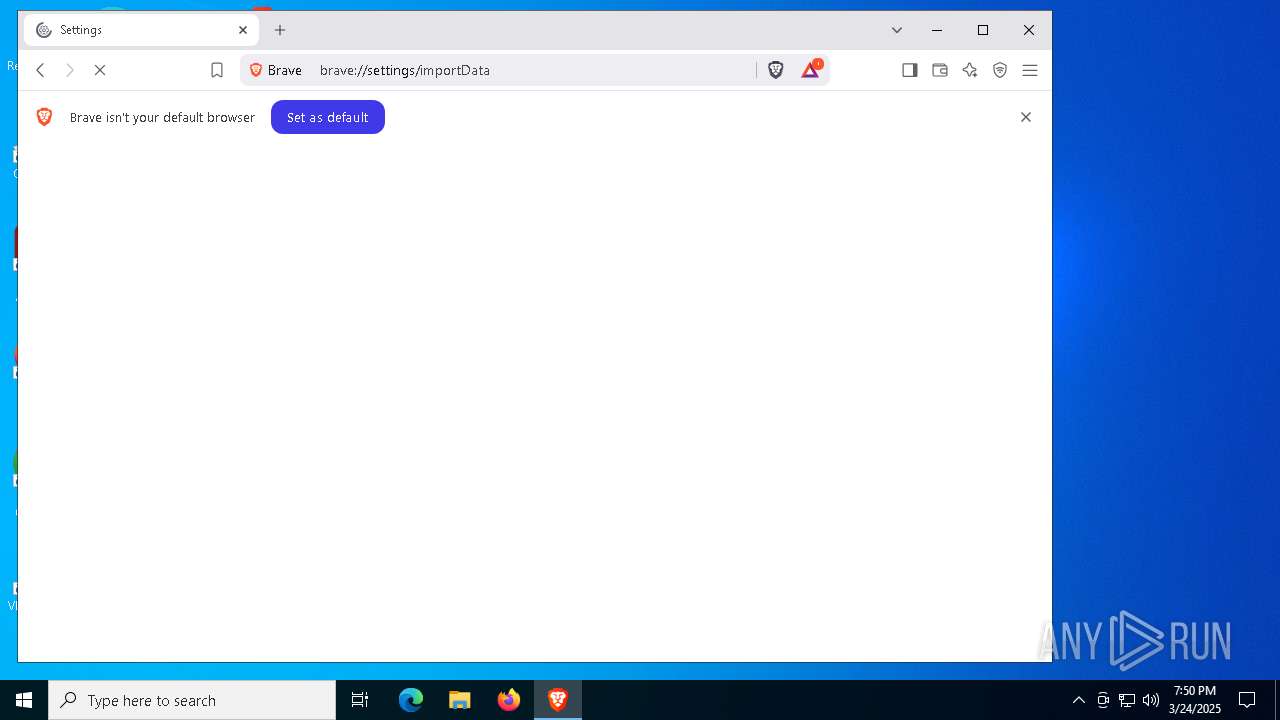Dismiss the default browser infobar
Screen dimensions: 1280x720
[x=1026, y=117]
